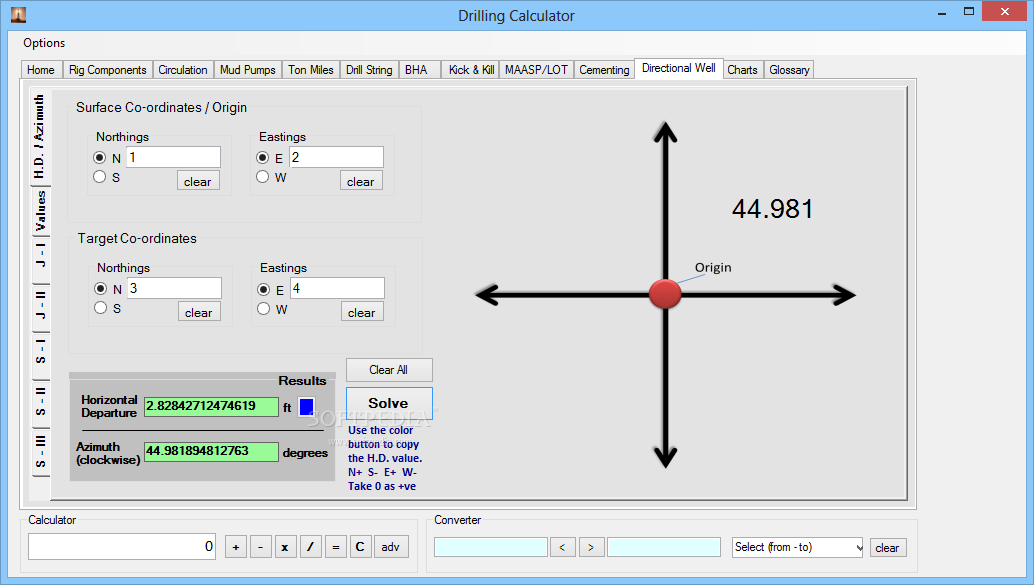Viewport: 1034px width, 585px height.
Task: Switch to the Home tab
Action: click(x=41, y=70)
